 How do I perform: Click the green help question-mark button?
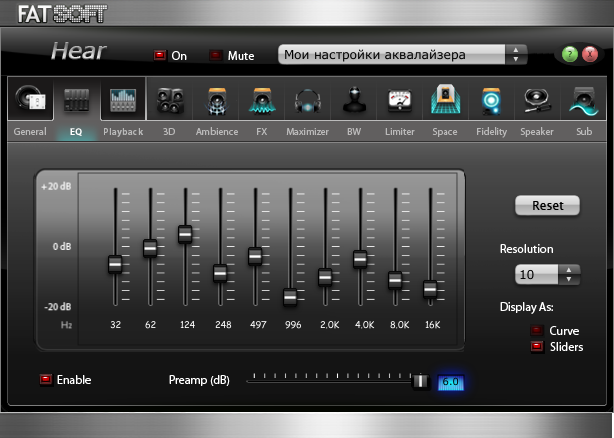pos(569,54)
